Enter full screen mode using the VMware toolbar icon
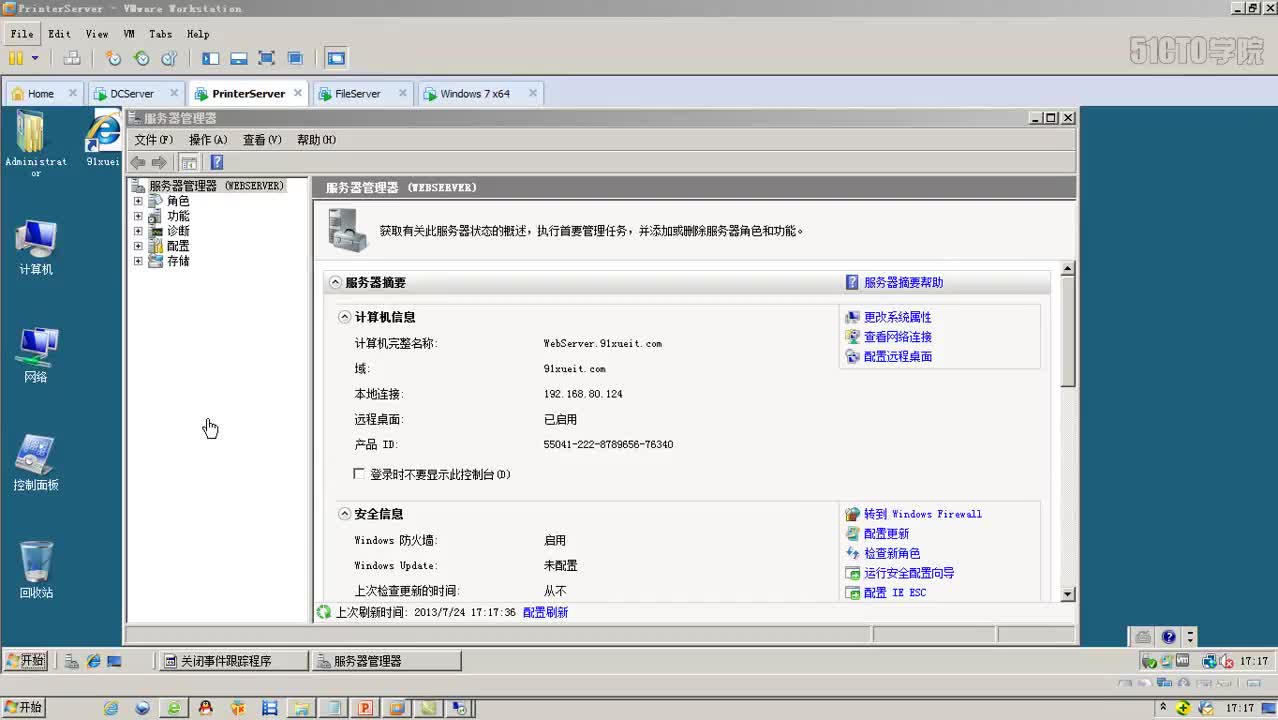This screenshot has width=1278, height=720. tap(266, 58)
